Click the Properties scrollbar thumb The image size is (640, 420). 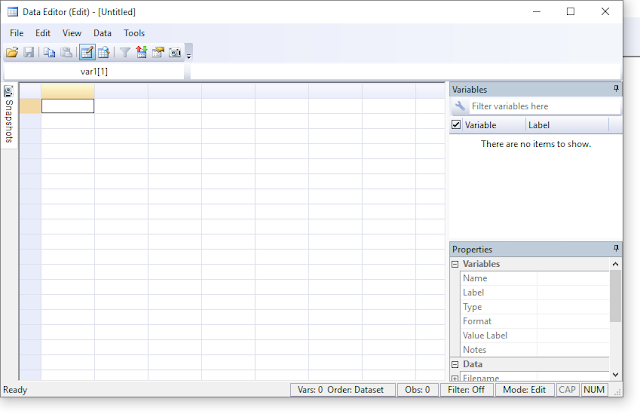point(616,296)
